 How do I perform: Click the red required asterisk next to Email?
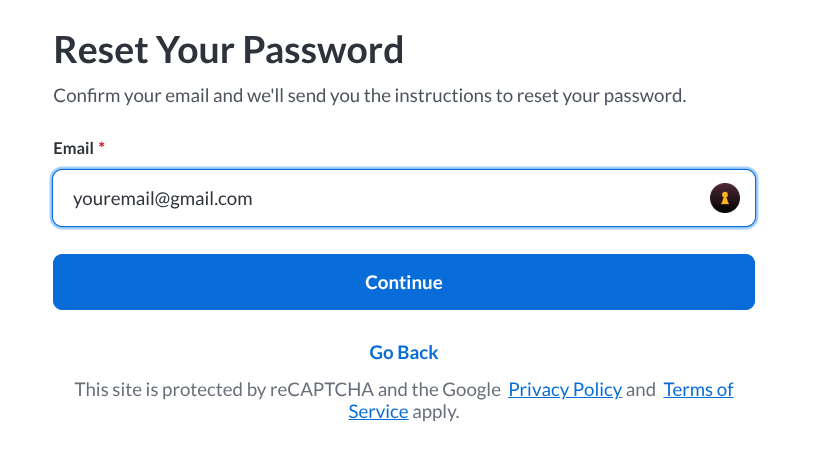pos(102,145)
